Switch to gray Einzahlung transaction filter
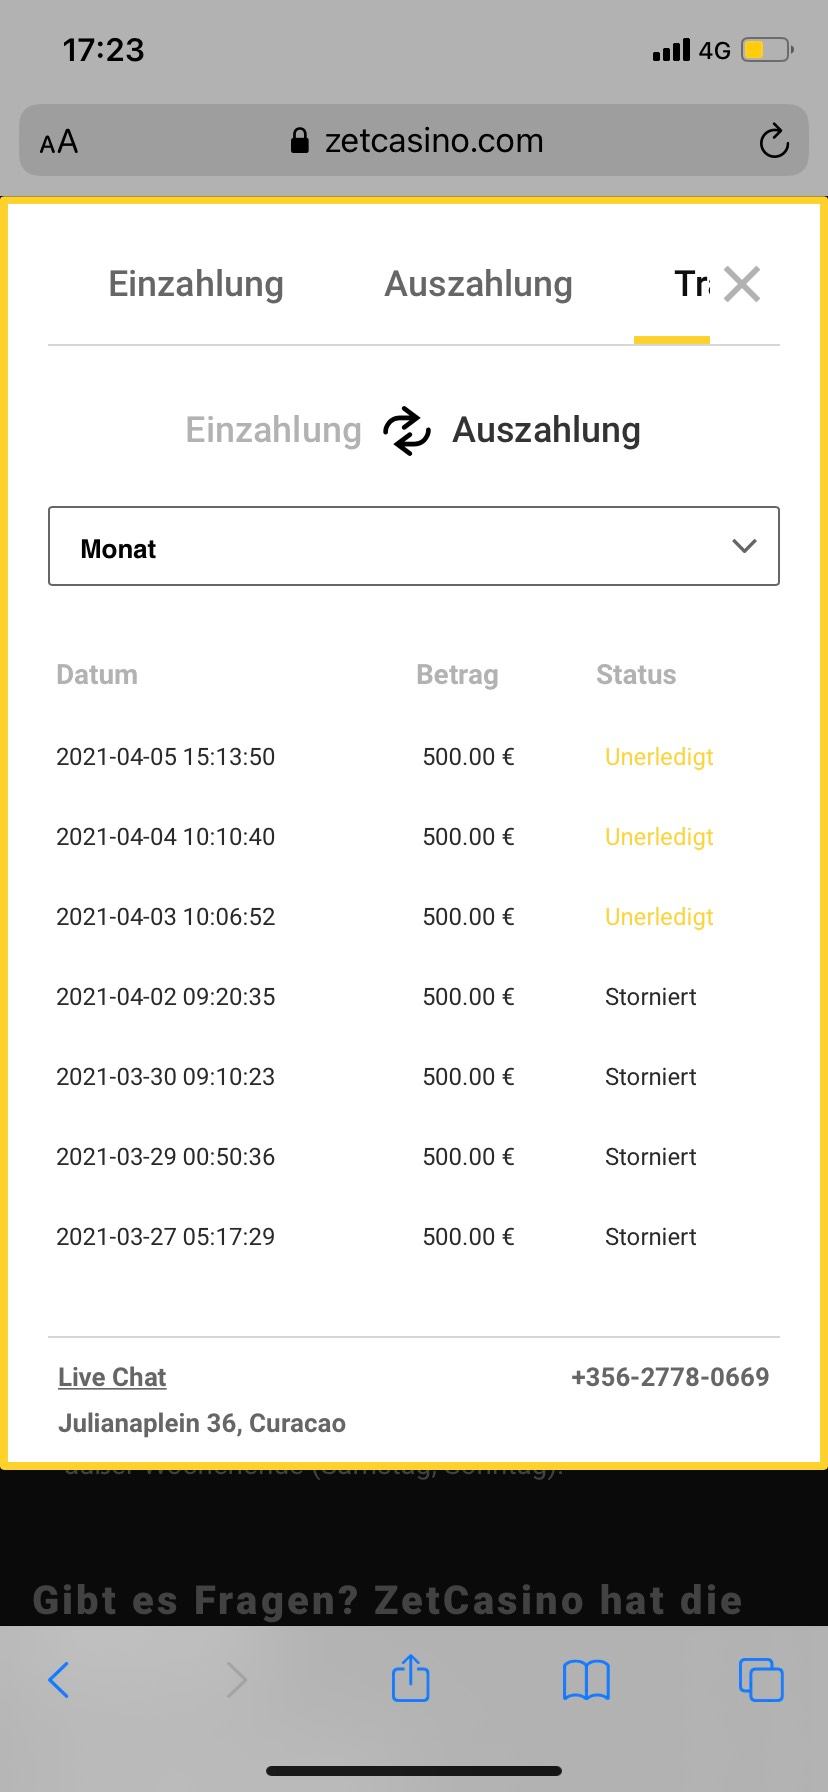Viewport: 828px width, 1792px height. coord(273,431)
